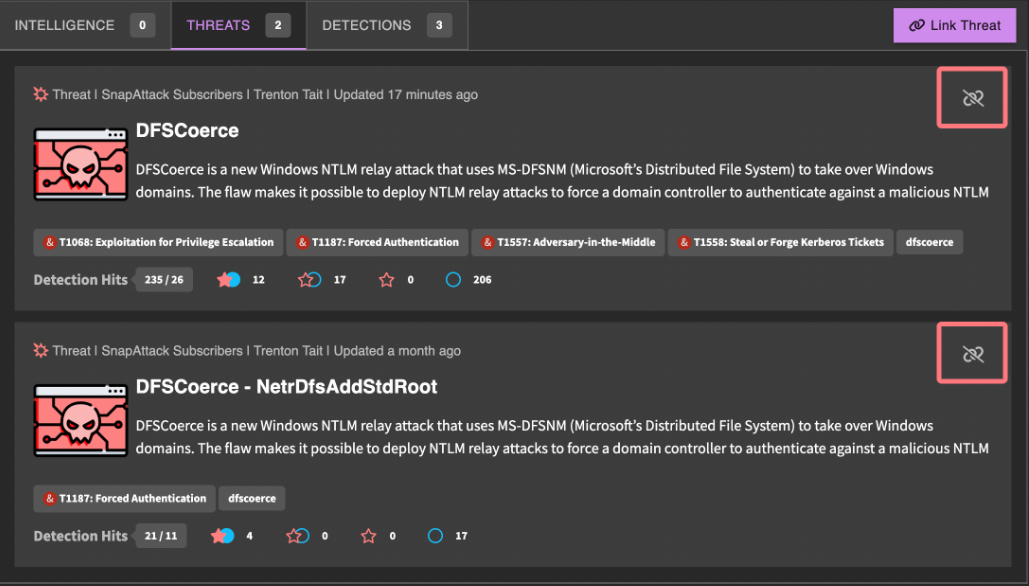This screenshot has height=586, width=1029.
Task: Click the blue circle icon showing 17 in second card
Action: point(435,536)
